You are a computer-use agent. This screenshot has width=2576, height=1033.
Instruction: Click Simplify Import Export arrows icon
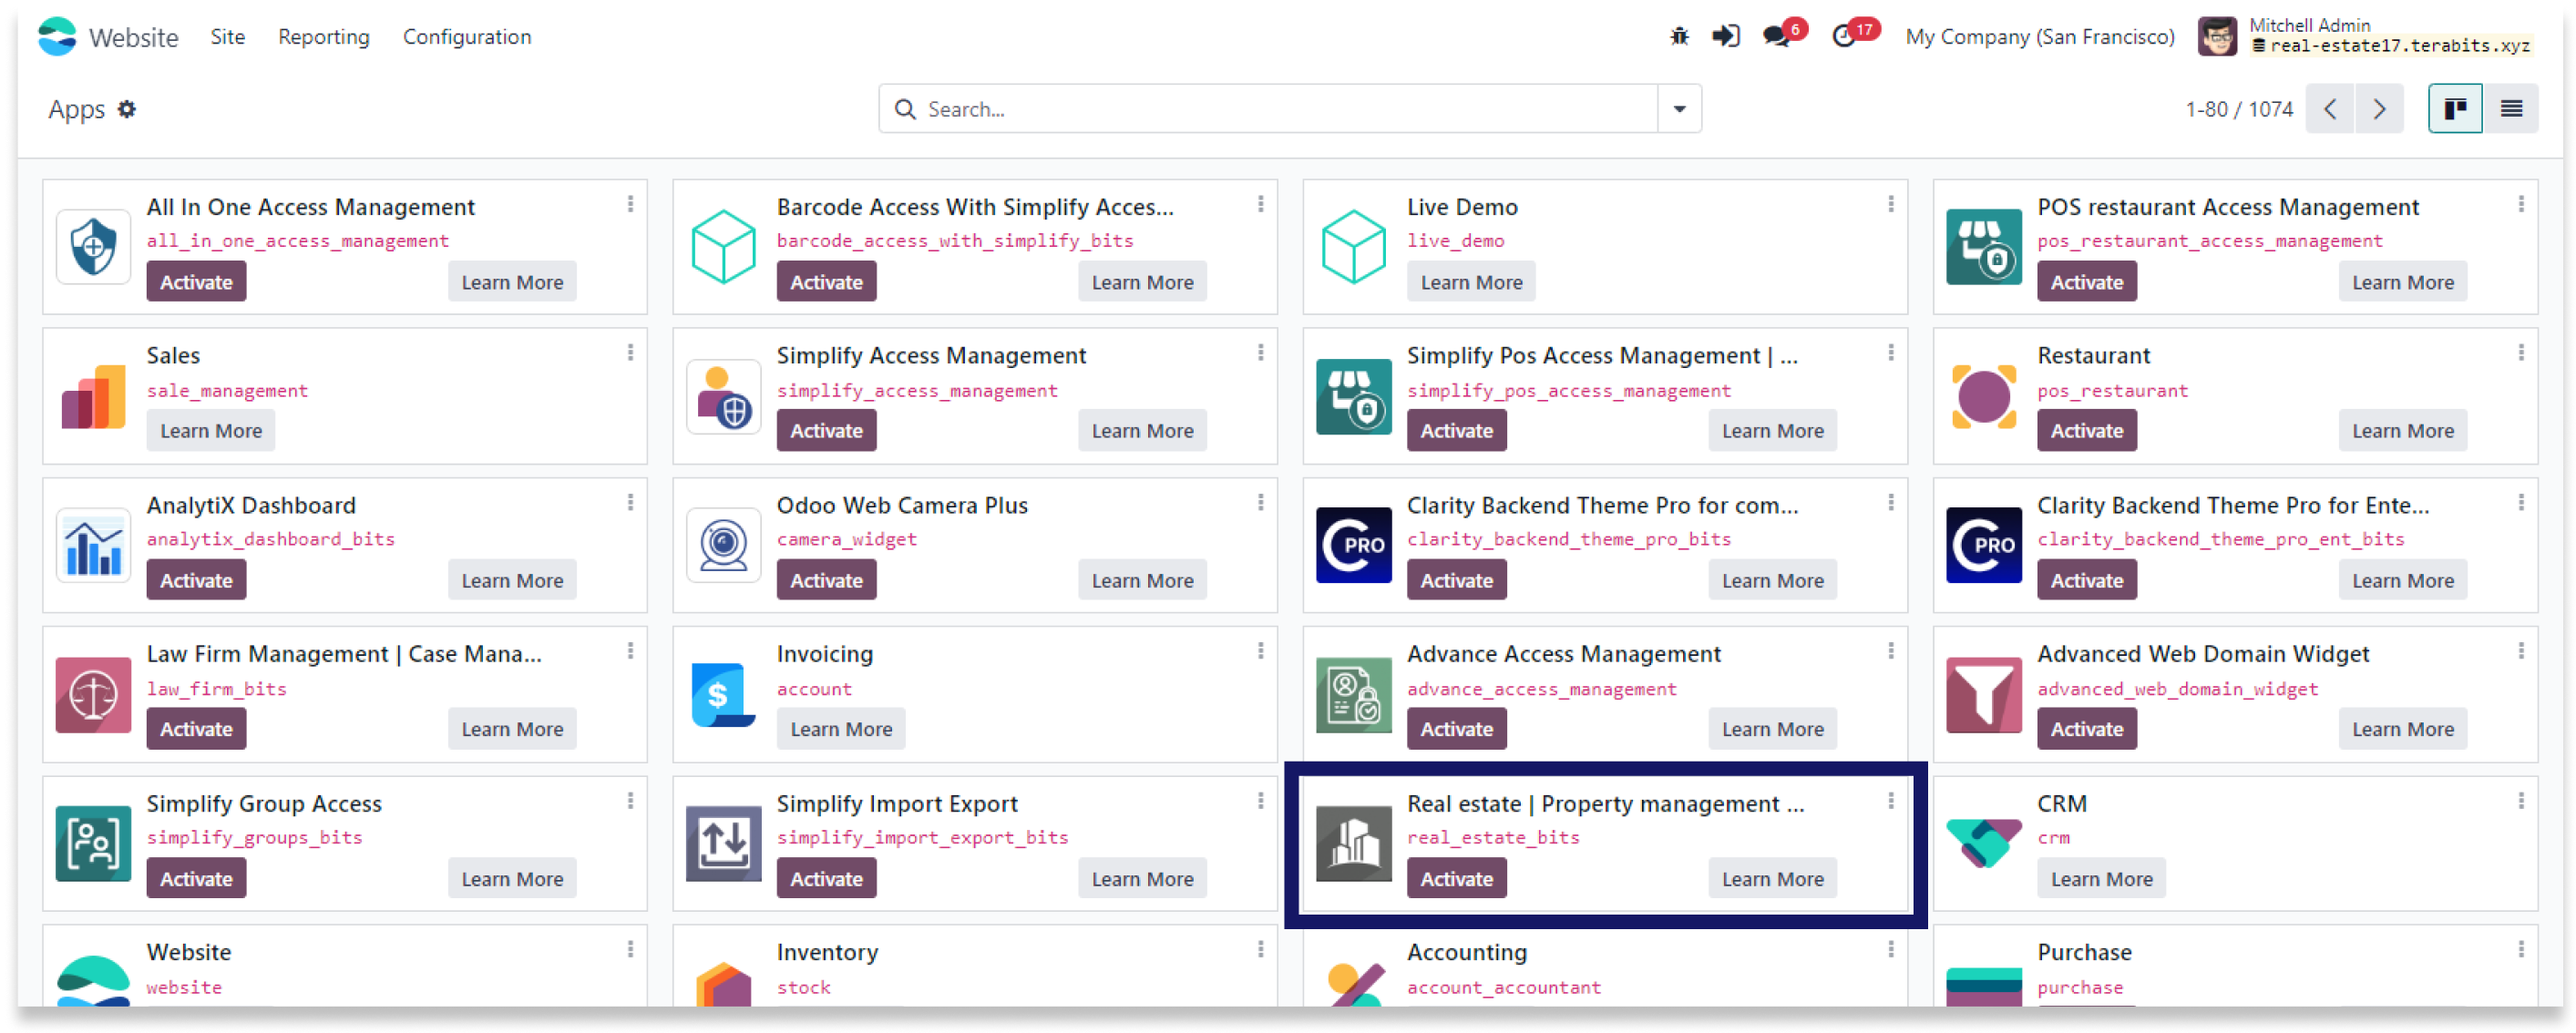(x=724, y=843)
